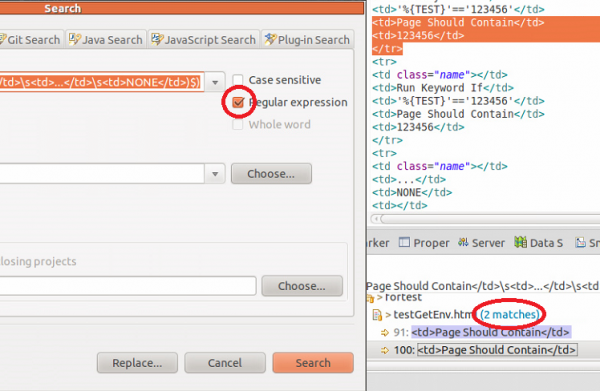
Task: Click the editor horizontal scrollbar
Action: pyautogui.click(x=490, y=219)
